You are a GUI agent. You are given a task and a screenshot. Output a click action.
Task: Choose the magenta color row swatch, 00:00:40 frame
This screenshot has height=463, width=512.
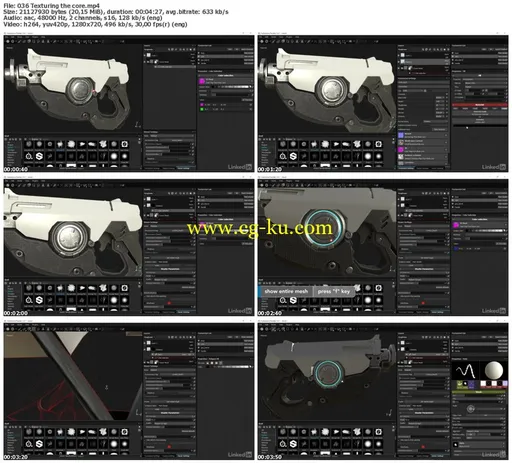tap(202, 105)
